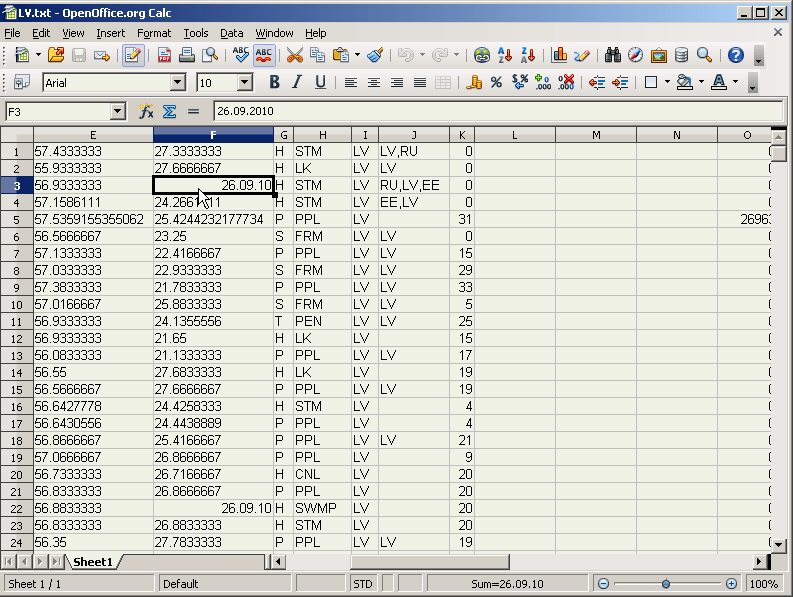Open the Gallery icon
This screenshot has width=793, height=597.
coord(658,55)
